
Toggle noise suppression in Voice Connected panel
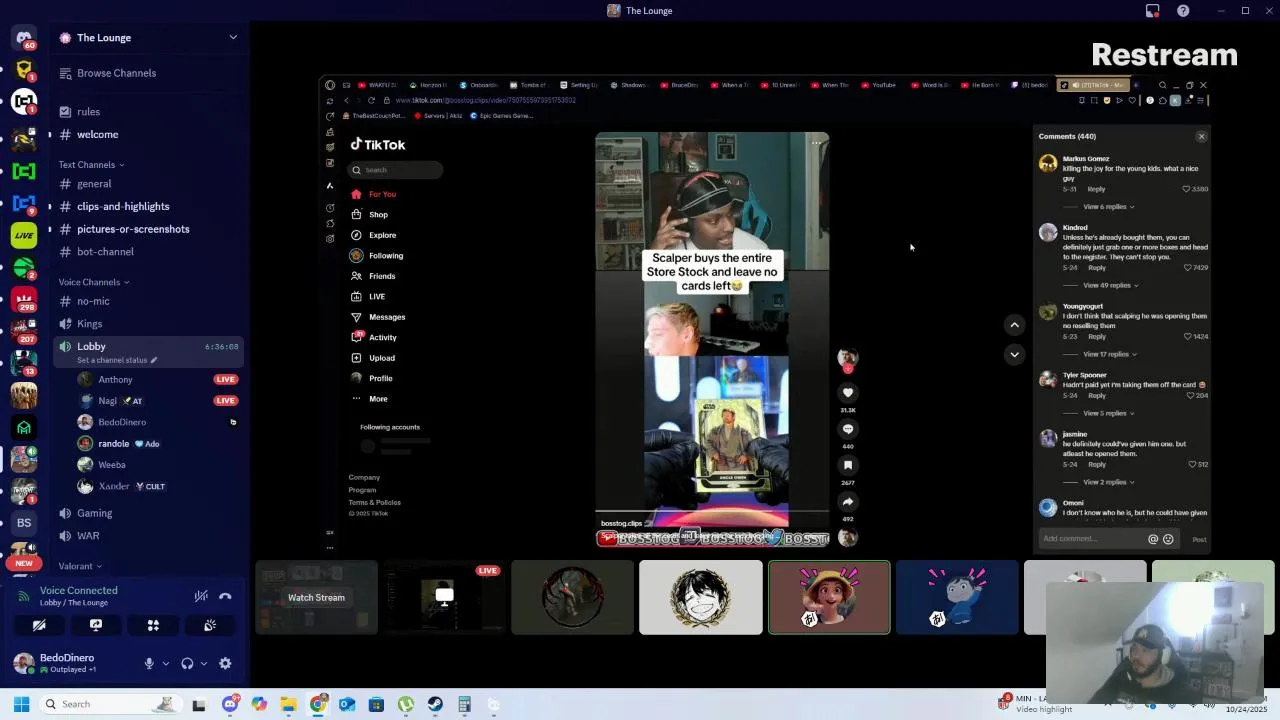(x=201, y=596)
